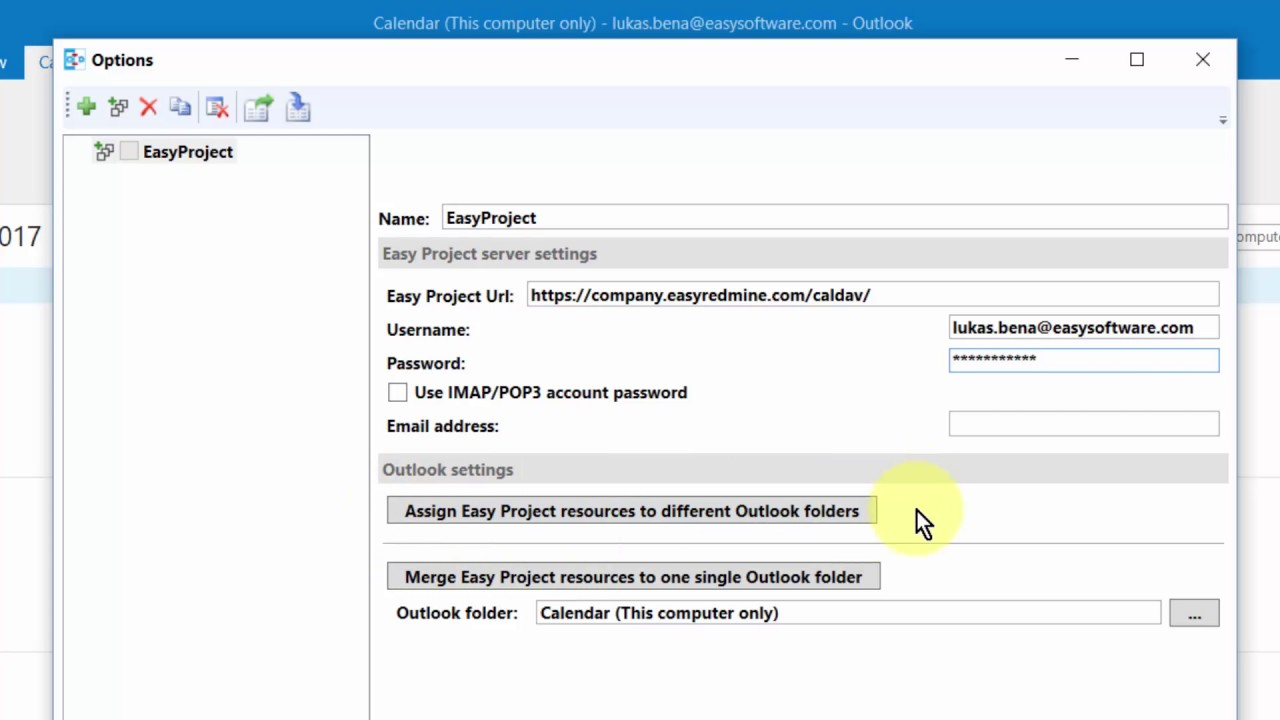Screen dimensions: 1280x720
Task: Minimize the Options window
Action: (x=1072, y=60)
